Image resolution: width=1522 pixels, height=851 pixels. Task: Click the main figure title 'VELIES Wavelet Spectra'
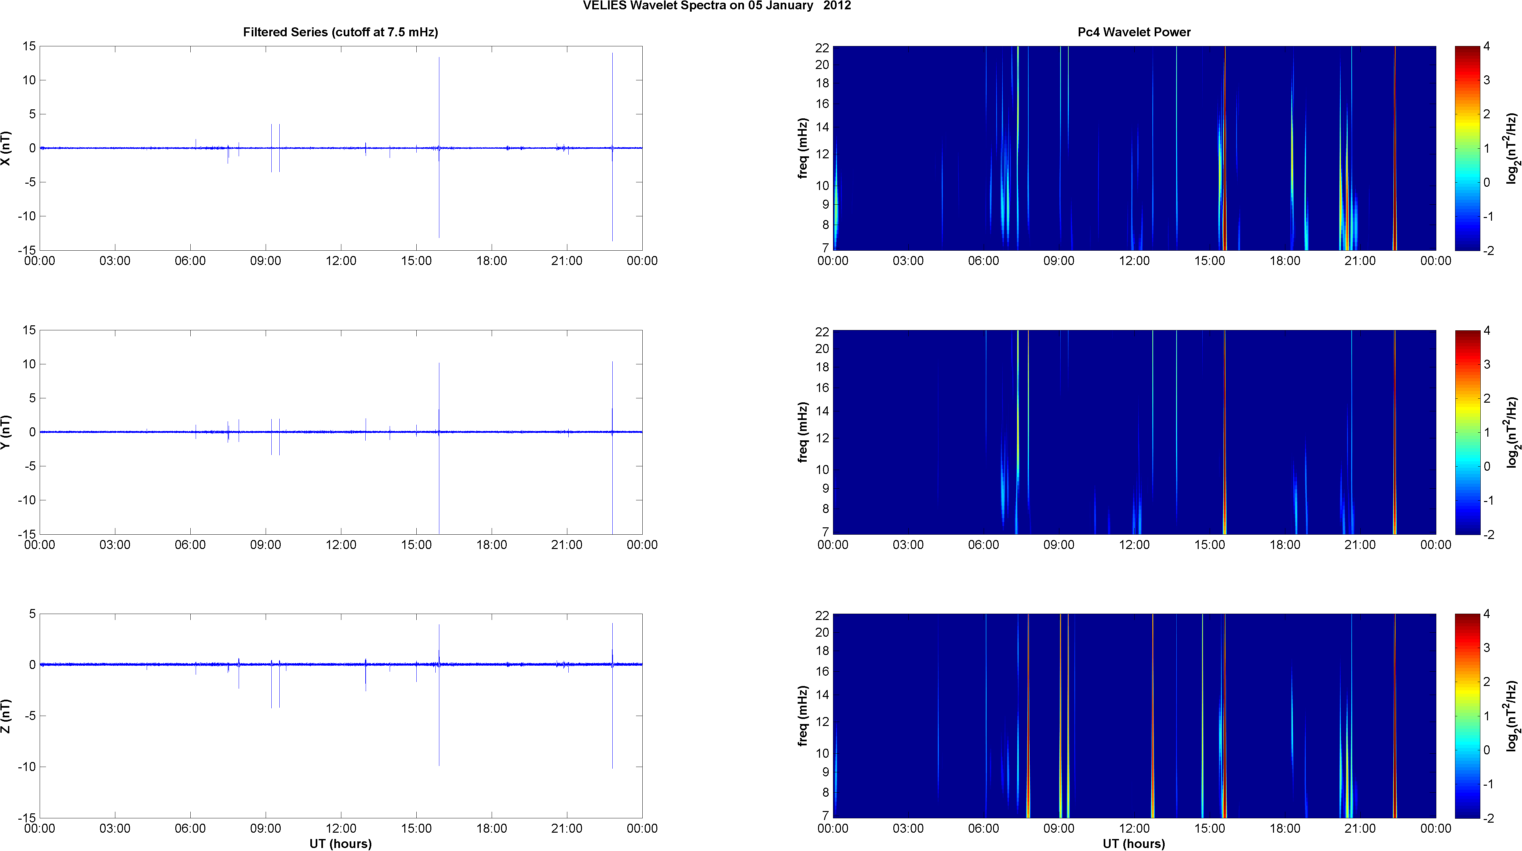point(717,6)
